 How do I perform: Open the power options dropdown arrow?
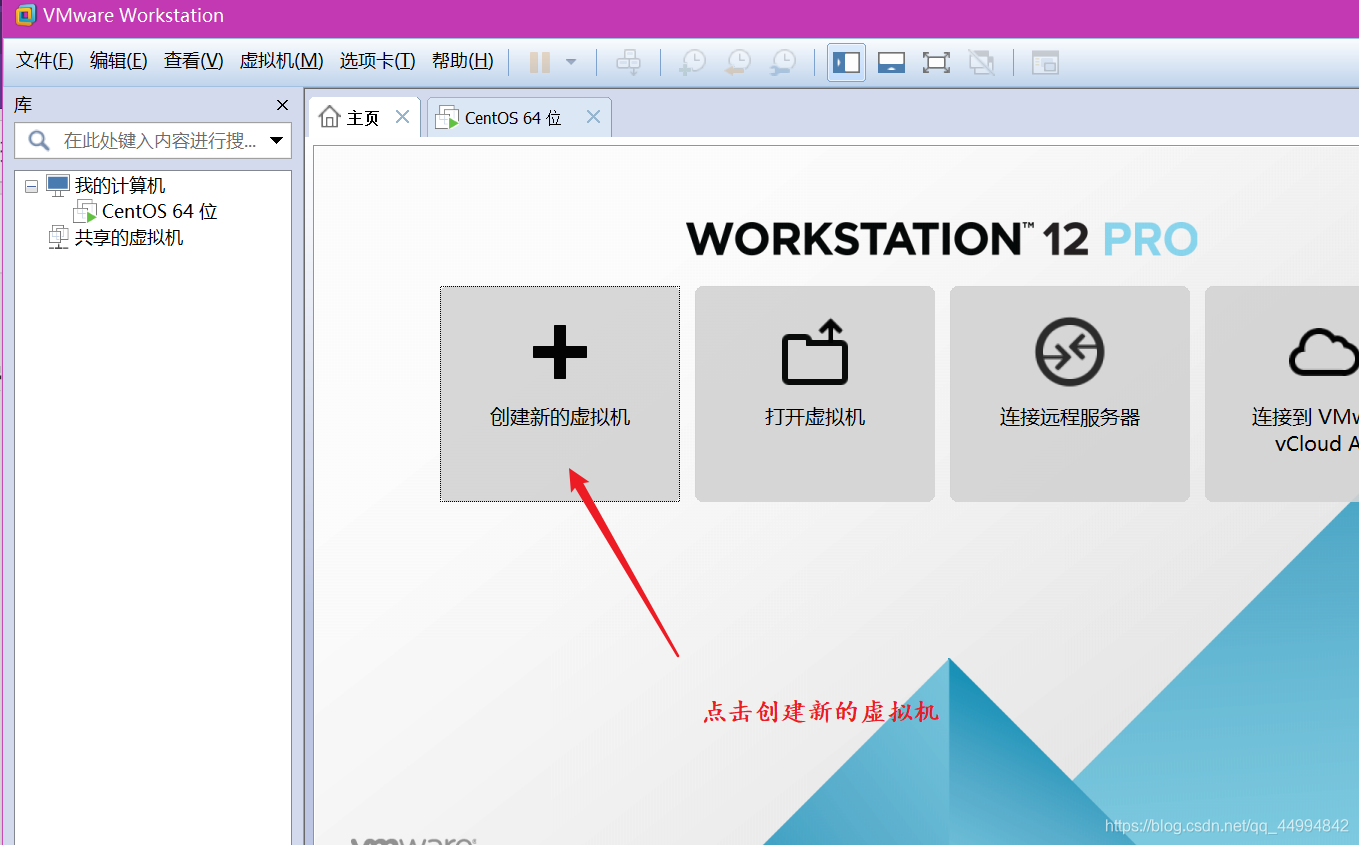click(571, 62)
